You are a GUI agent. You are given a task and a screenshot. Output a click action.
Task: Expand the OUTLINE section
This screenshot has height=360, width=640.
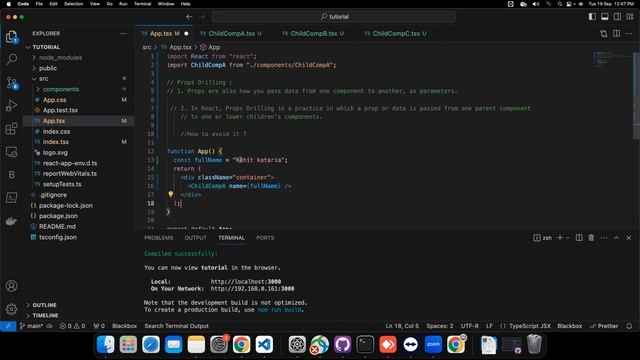[x=44, y=305]
